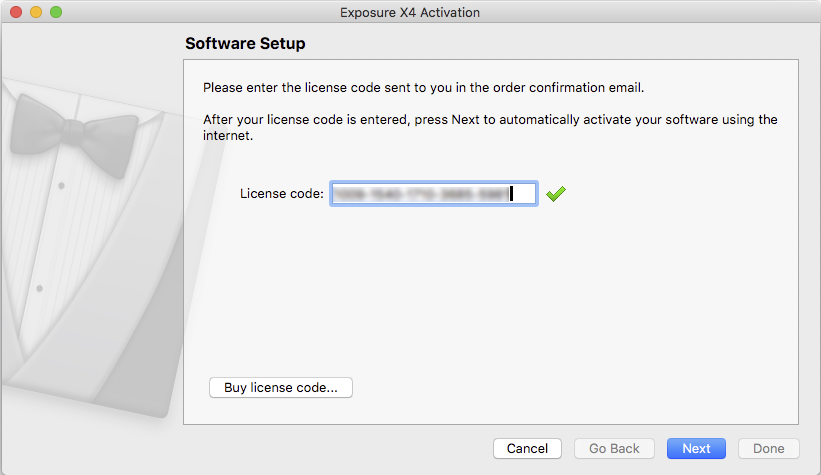Place cursor at end of license code
821x475 pixels.
pyautogui.click(x=512, y=194)
